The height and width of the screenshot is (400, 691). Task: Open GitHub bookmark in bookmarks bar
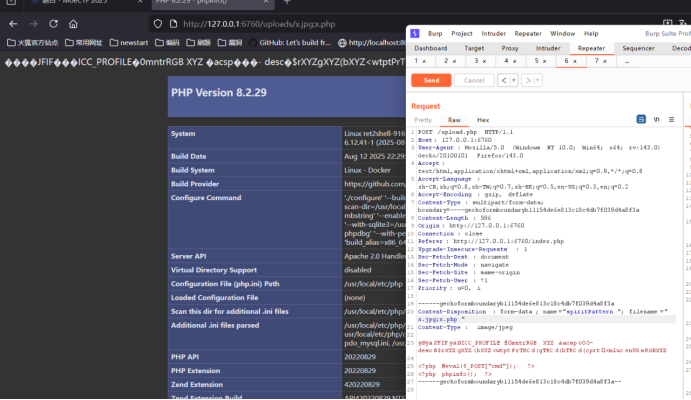[291, 42]
